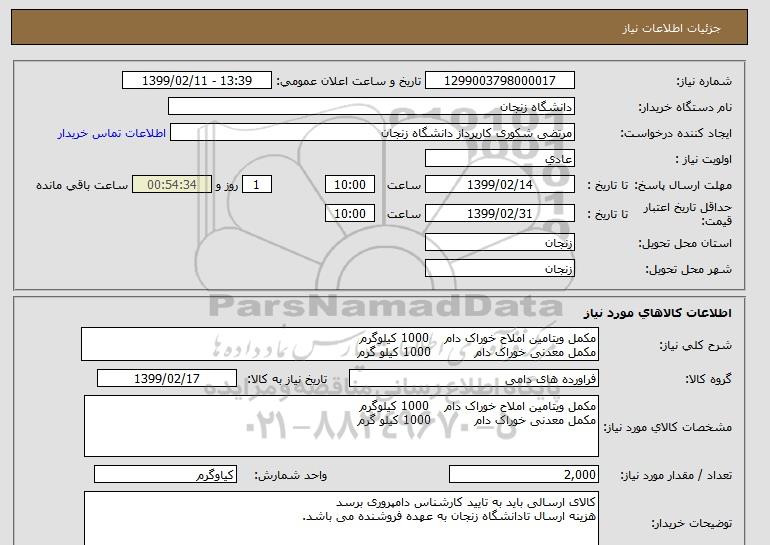Image resolution: width=770 pixels, height=545 pixels.
Task: Select the label شرح کلی نیاز
Action: click(x=695, y=345)
